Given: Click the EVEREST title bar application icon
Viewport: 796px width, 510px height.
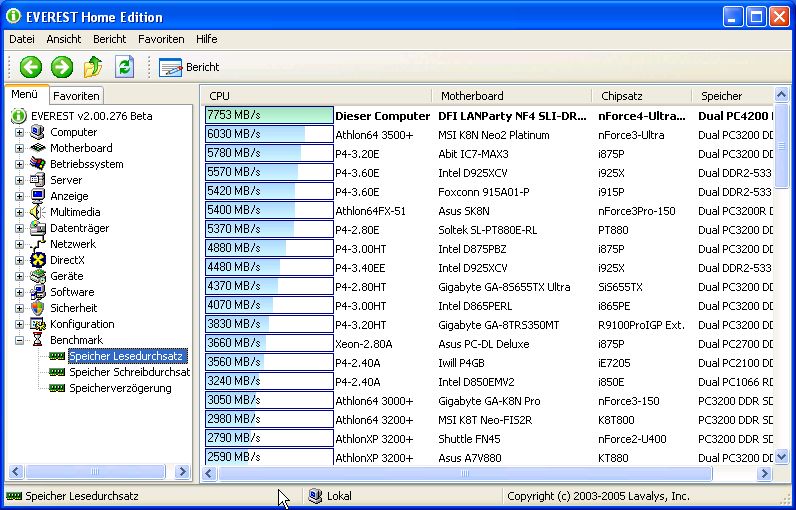Looking at the screenshot, I should (13, 16).
